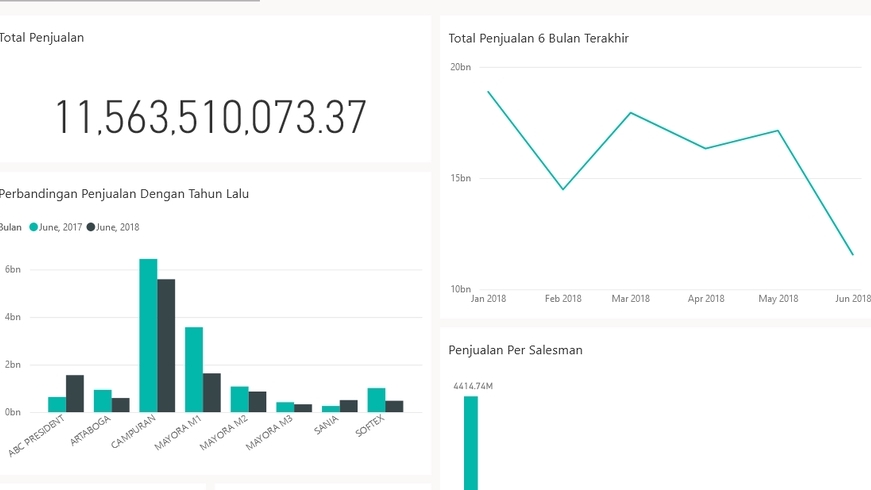Click the SANIA axis label
The height and width of the screenshot is (490, 871).
326,426
